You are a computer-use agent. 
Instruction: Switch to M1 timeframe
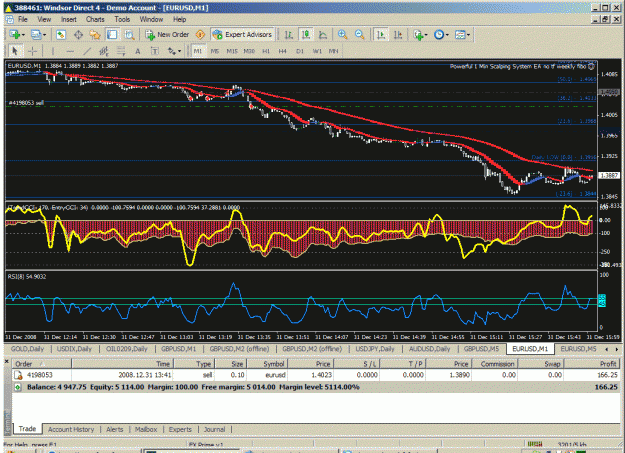tap(198, 51)
